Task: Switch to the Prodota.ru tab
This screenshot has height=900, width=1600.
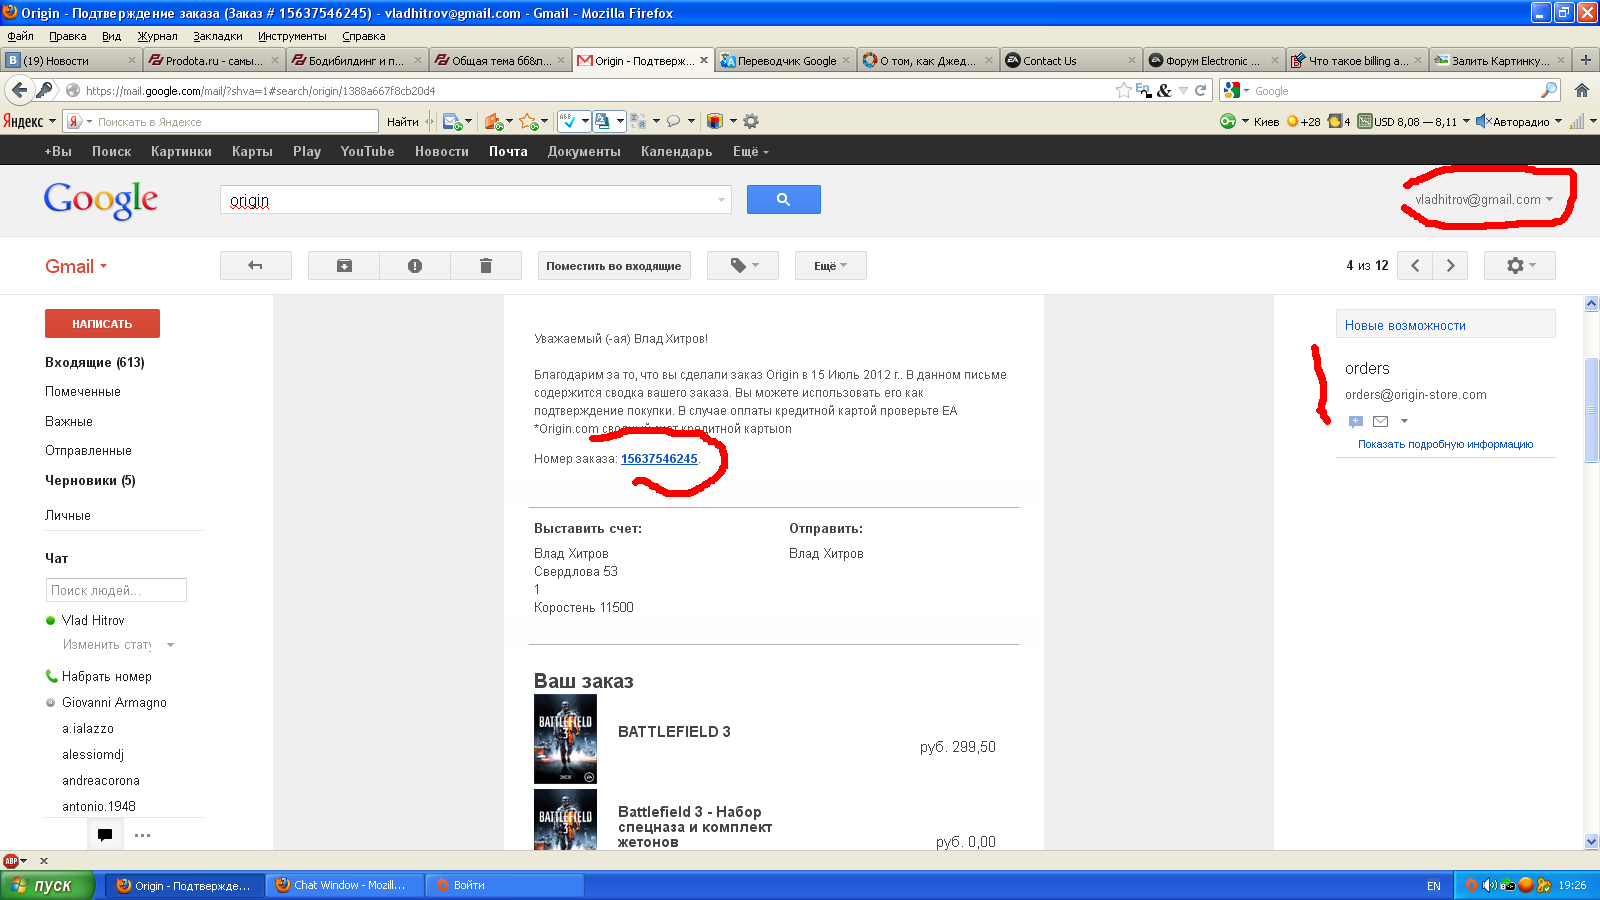Action: (x=214, y=60)
